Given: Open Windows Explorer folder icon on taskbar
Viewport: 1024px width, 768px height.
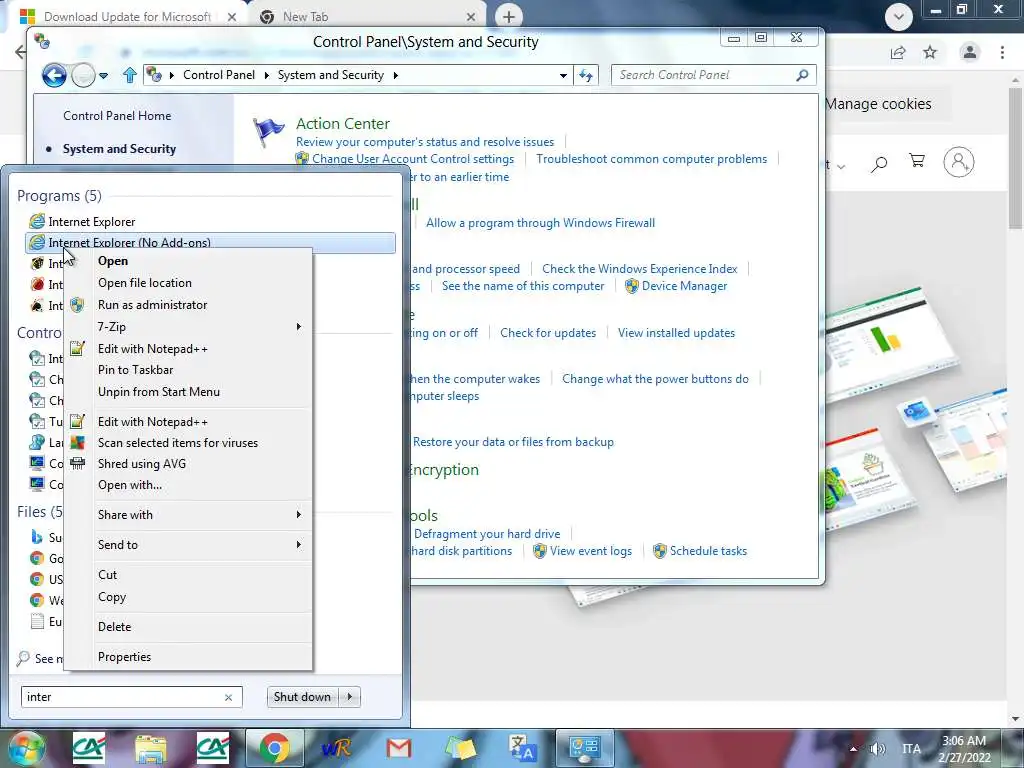Looking at the screenshot, I should point(151,748).
